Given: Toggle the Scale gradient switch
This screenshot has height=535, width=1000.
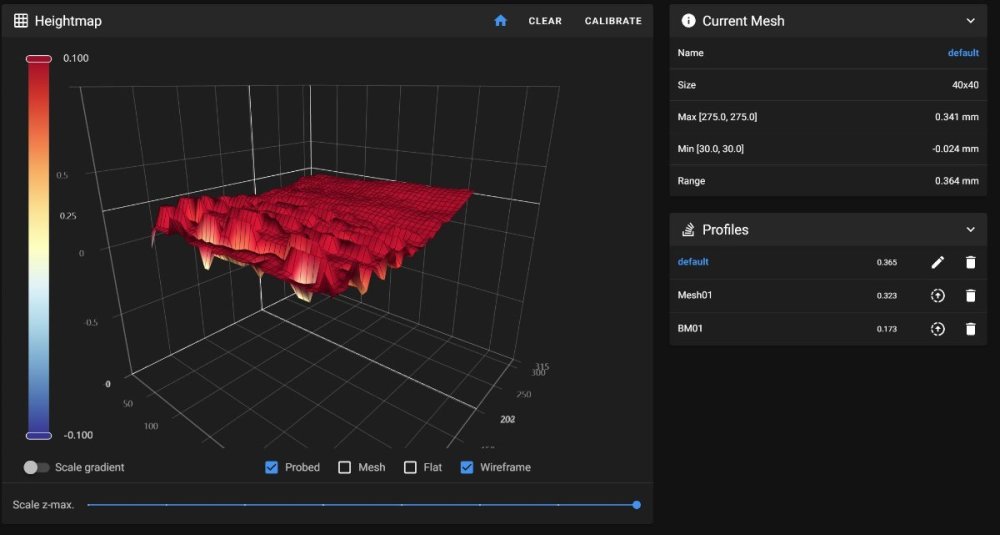Looking at the screenshot, I should tap(36, 467).
